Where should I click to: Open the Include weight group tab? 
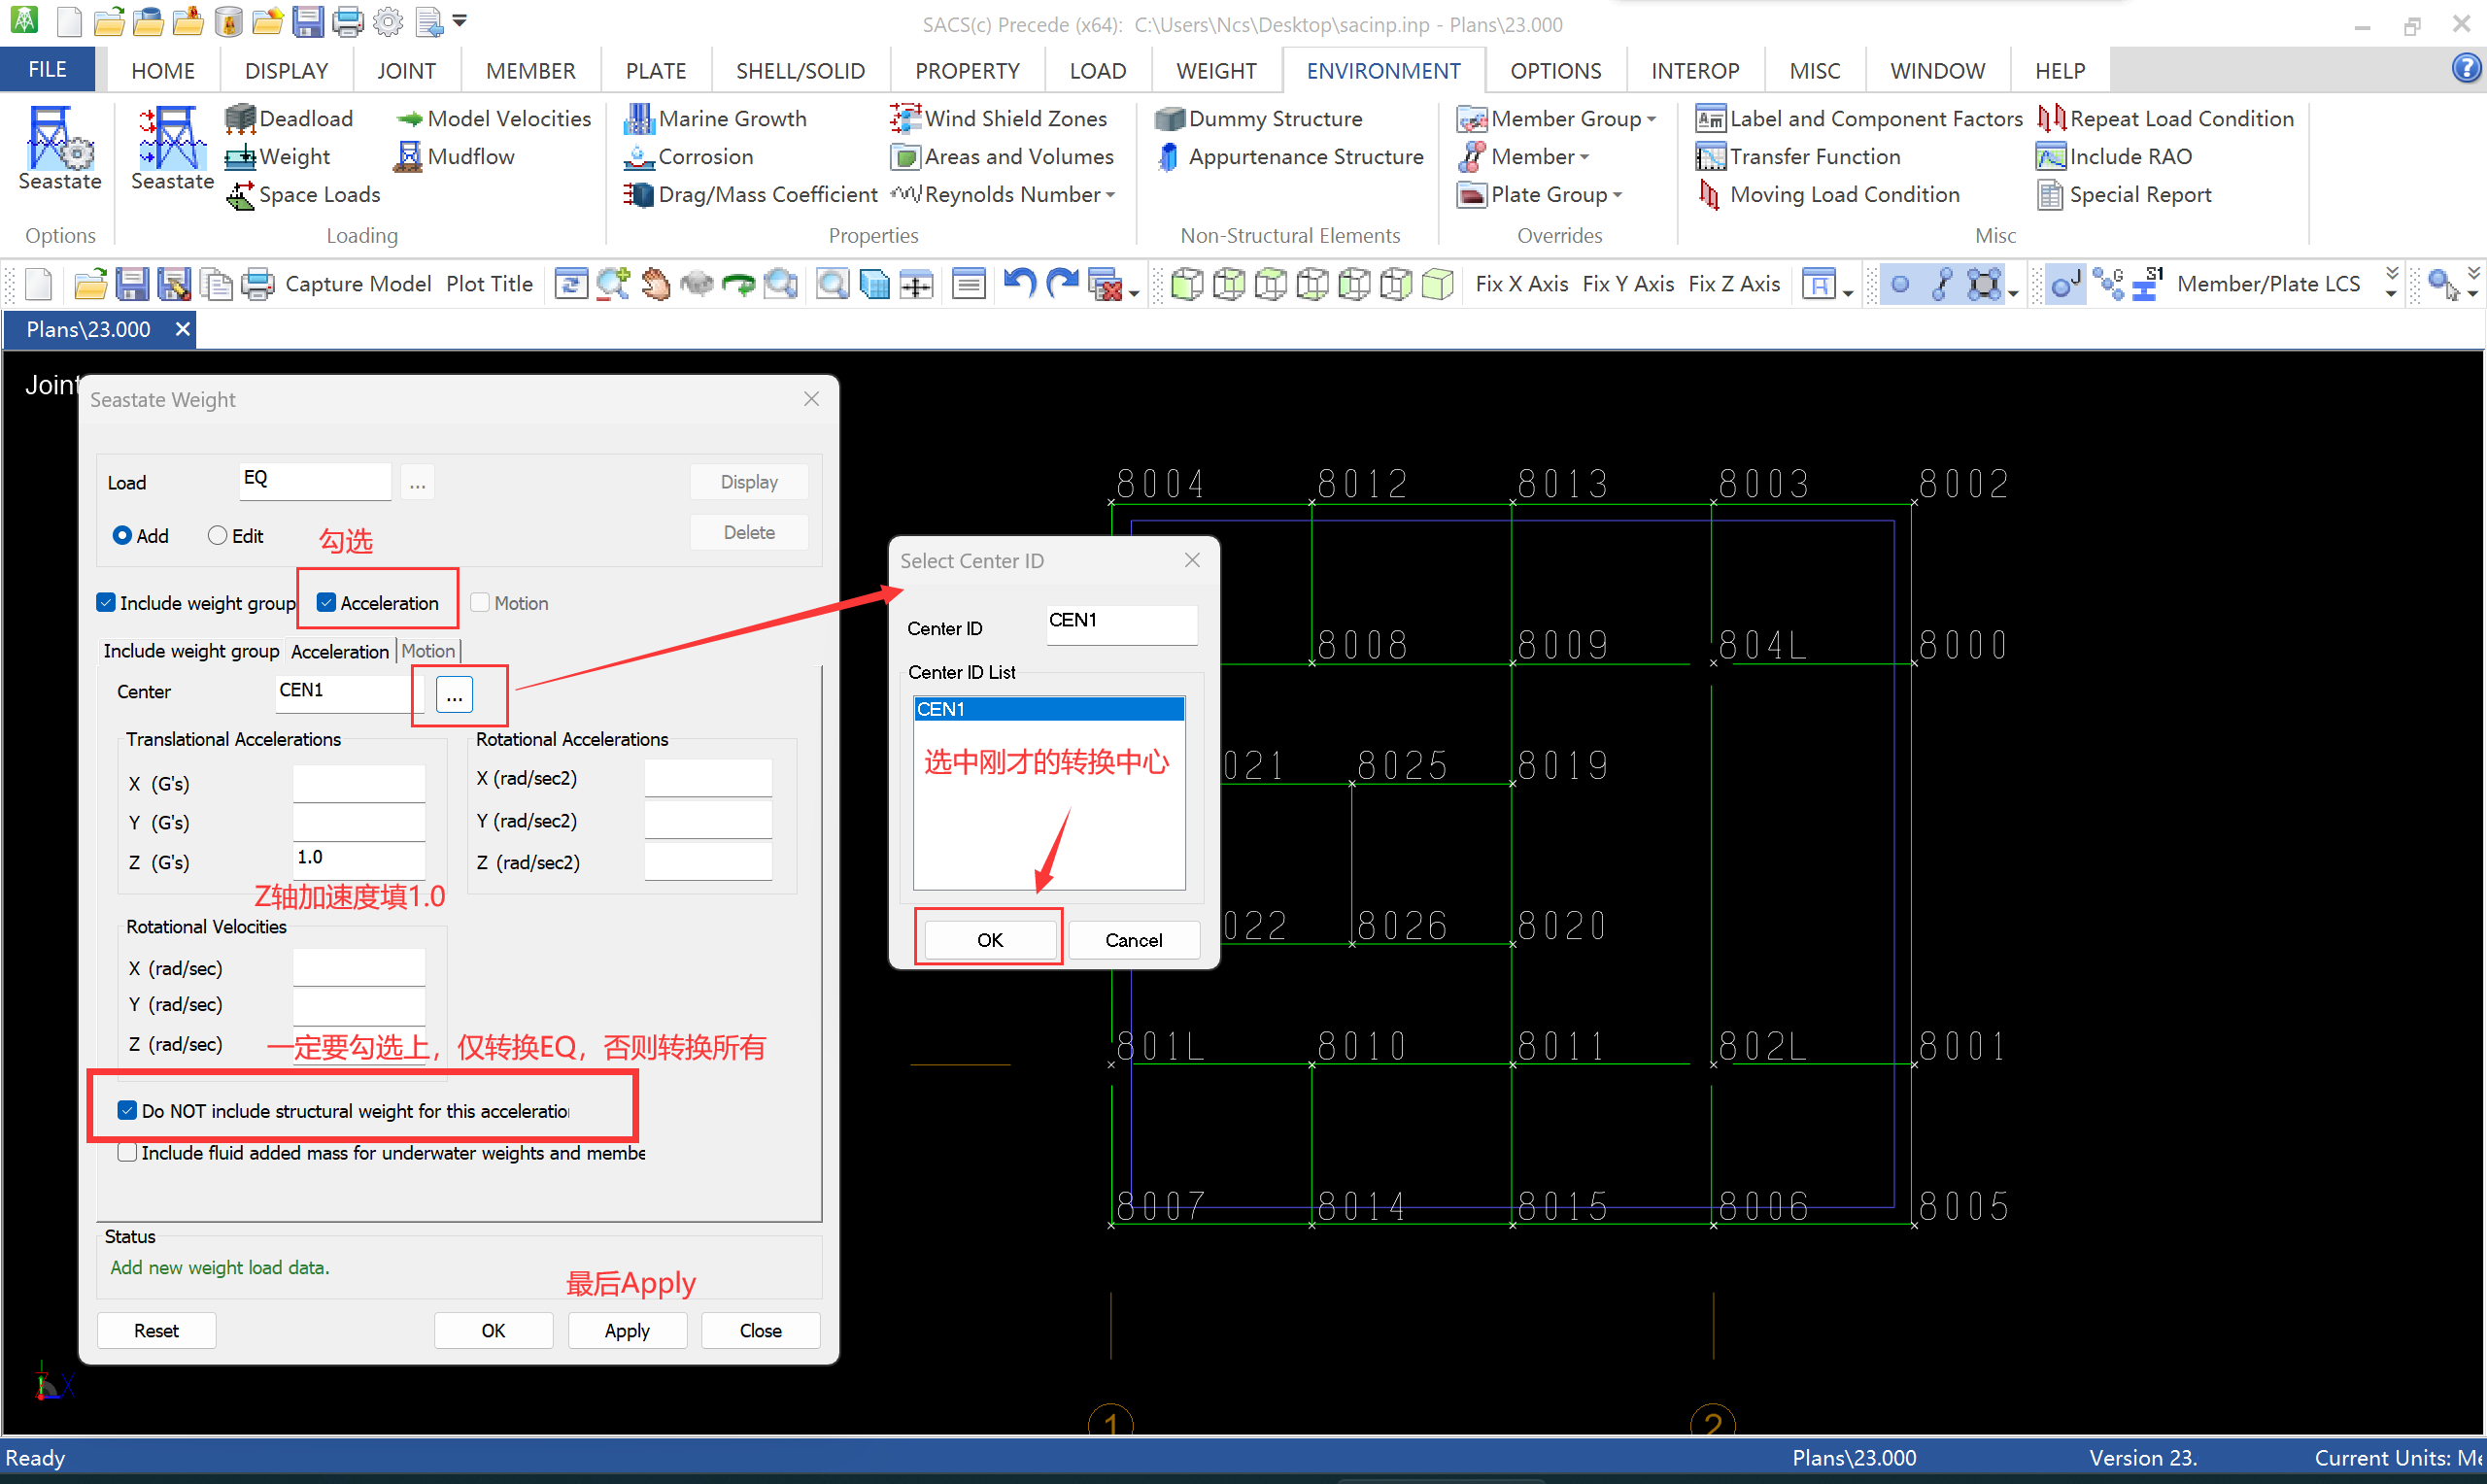(x=191, y=651)
